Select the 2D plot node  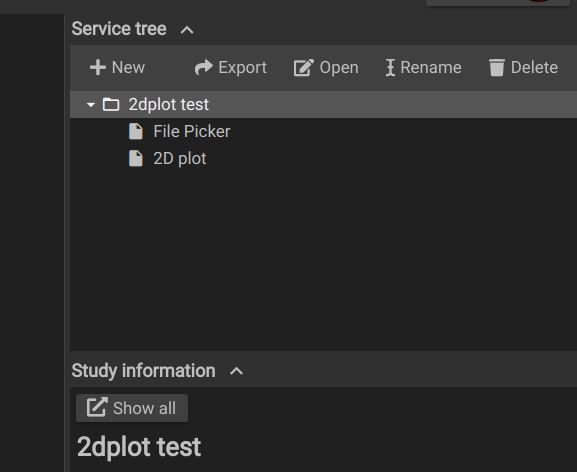coord(180,159)
